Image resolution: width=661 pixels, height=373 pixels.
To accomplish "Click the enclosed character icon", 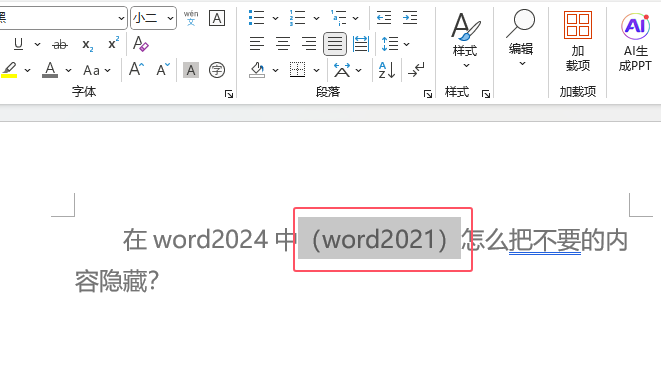I will [217, 70].
